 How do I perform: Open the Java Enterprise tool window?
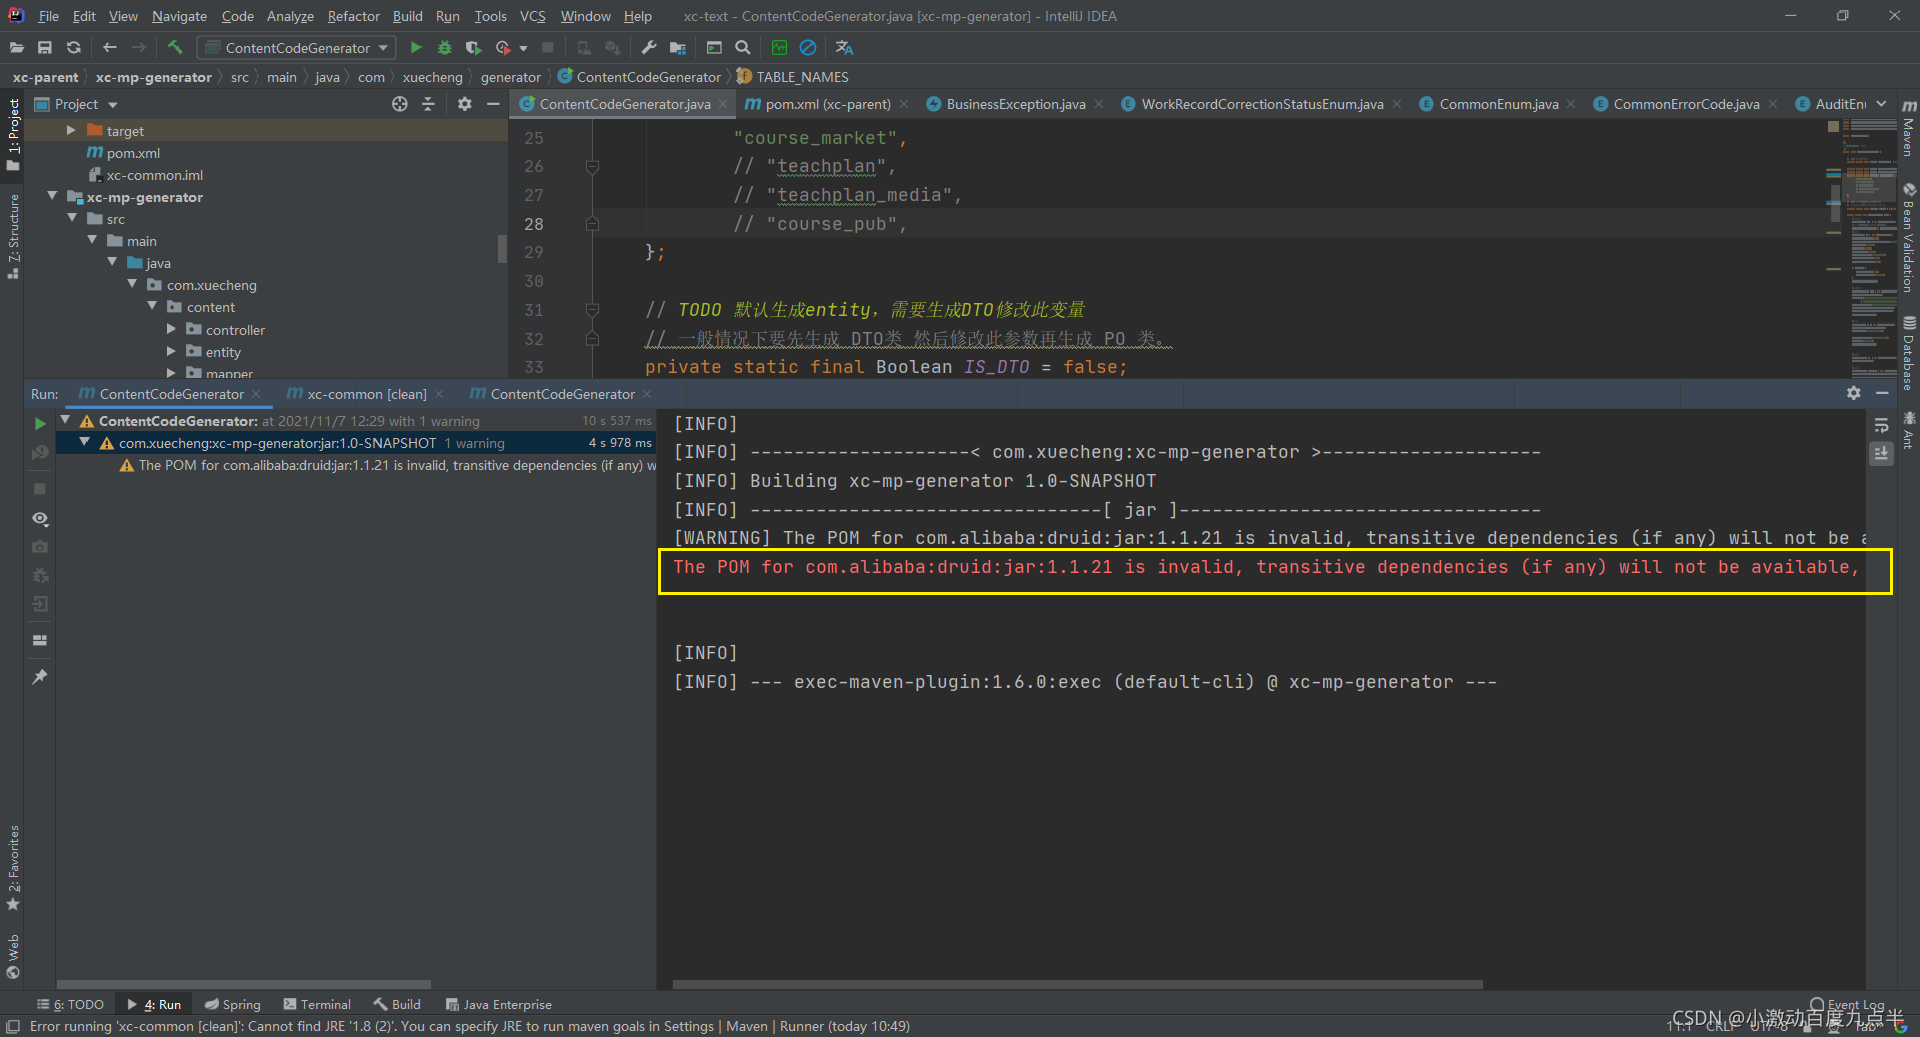click(x=498, y=1004)
